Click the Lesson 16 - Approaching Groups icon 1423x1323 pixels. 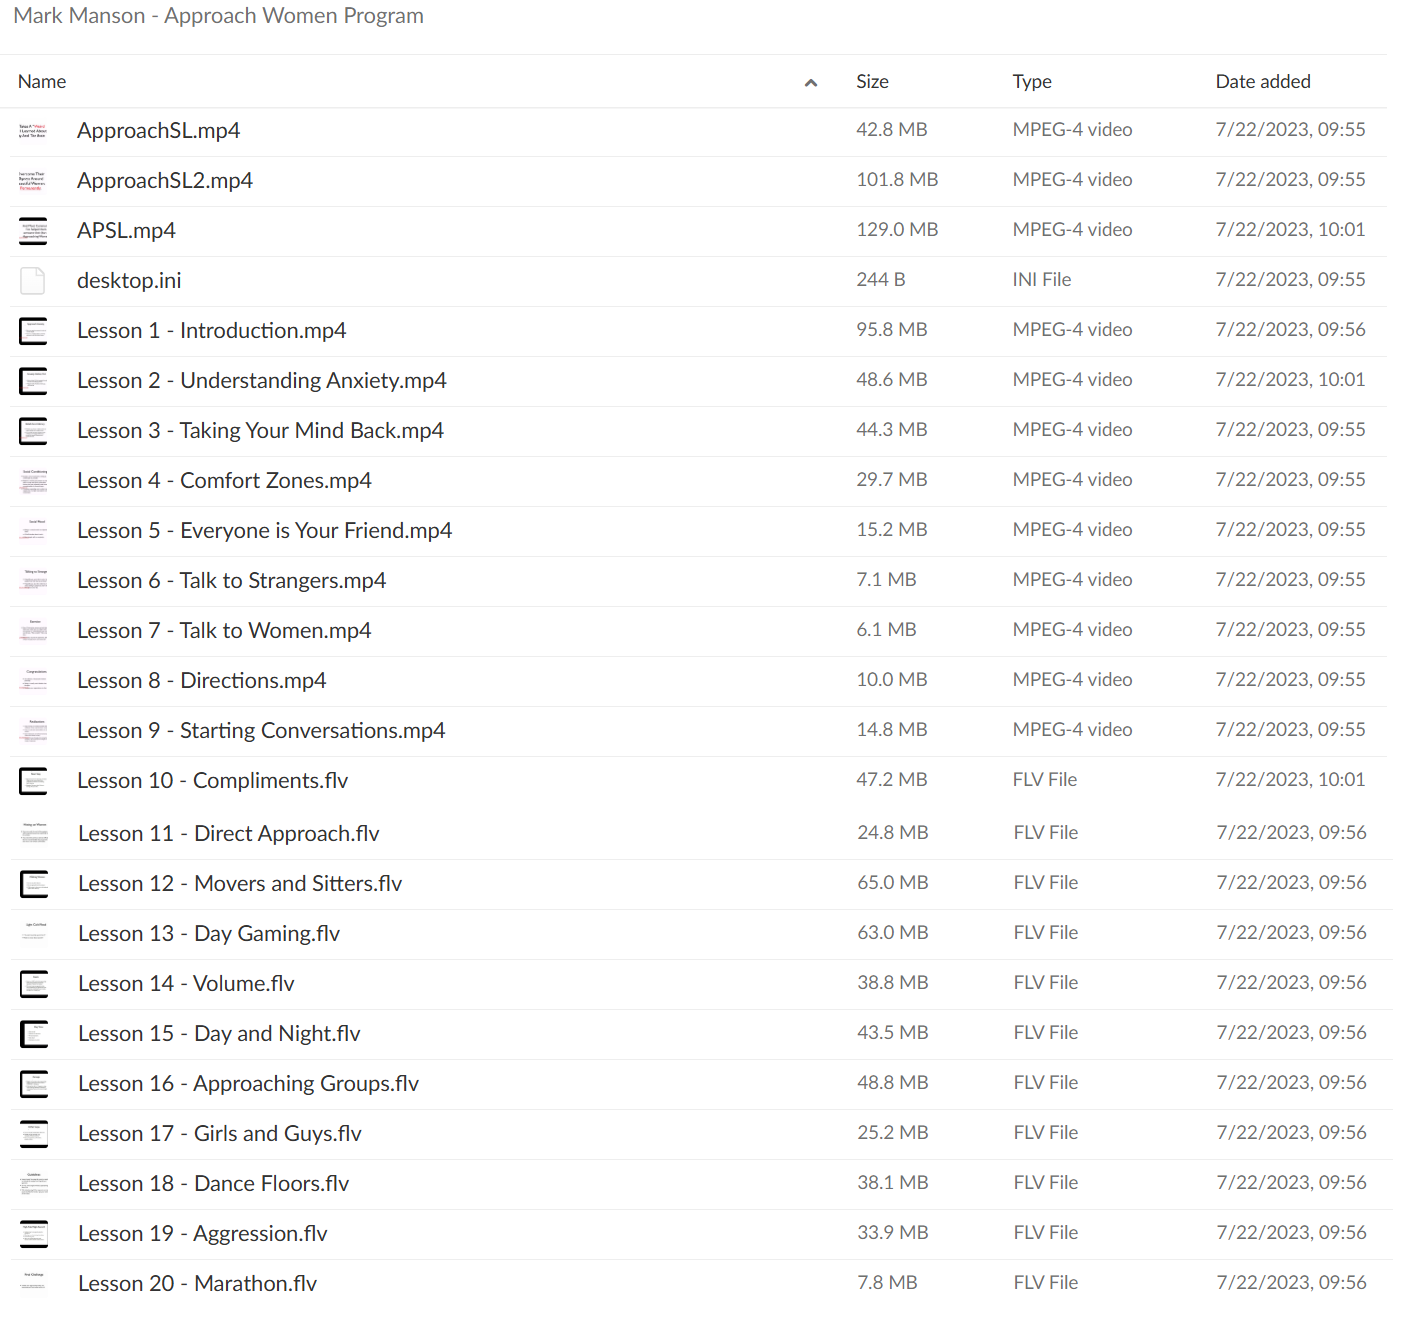tap(34, 1084)
